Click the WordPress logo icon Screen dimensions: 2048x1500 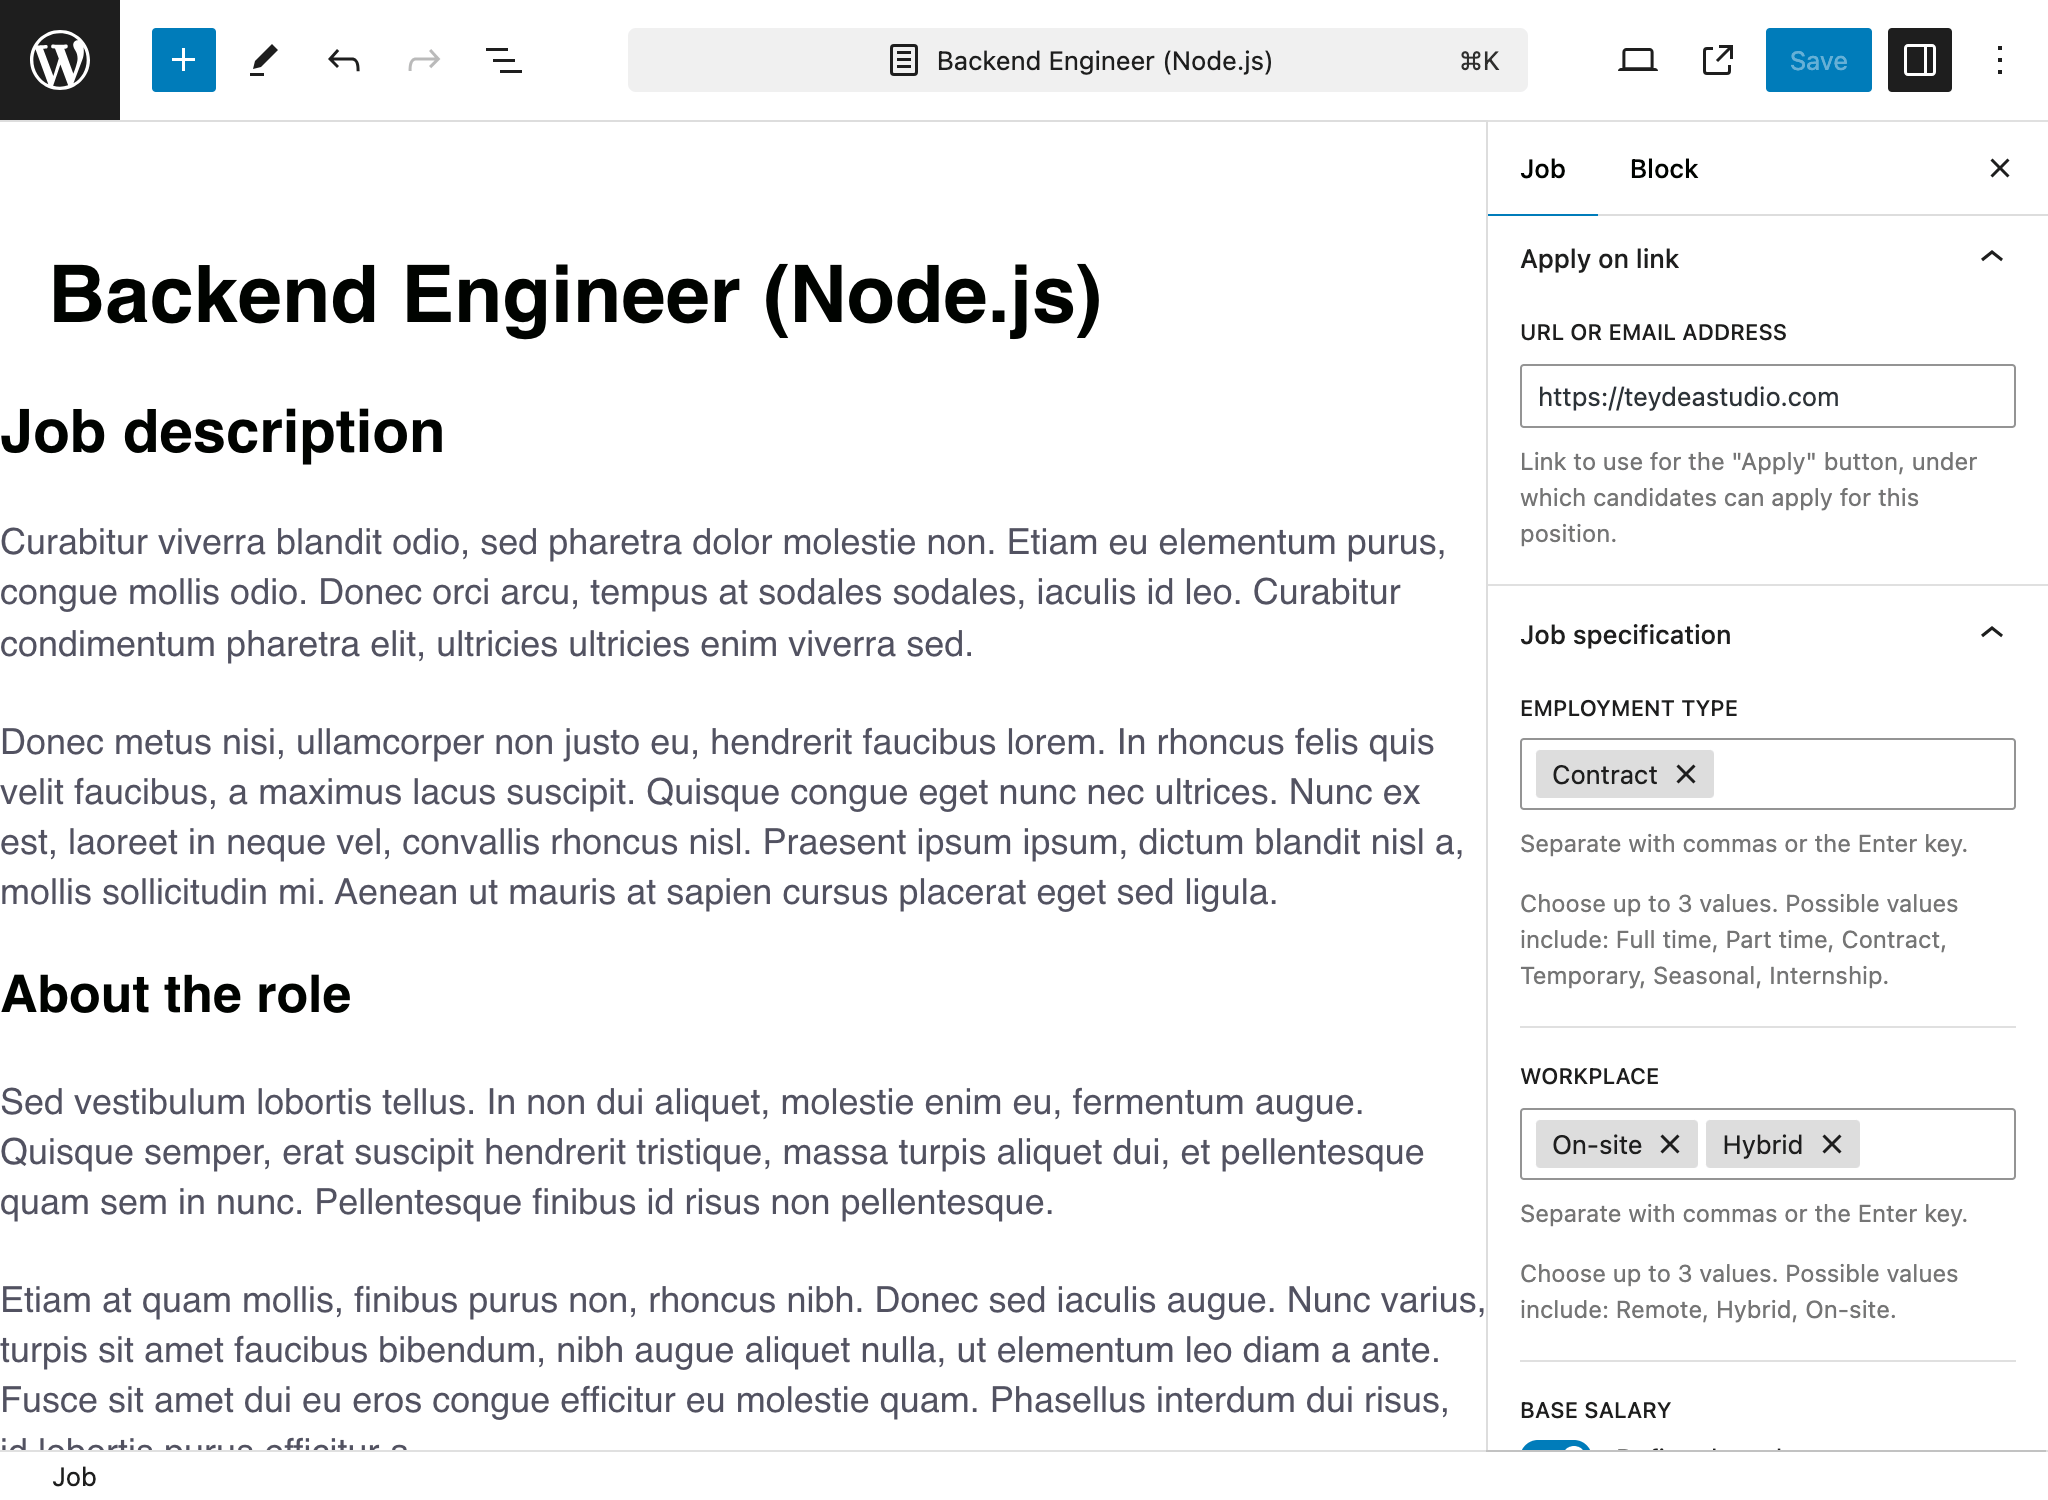point(59,59)
